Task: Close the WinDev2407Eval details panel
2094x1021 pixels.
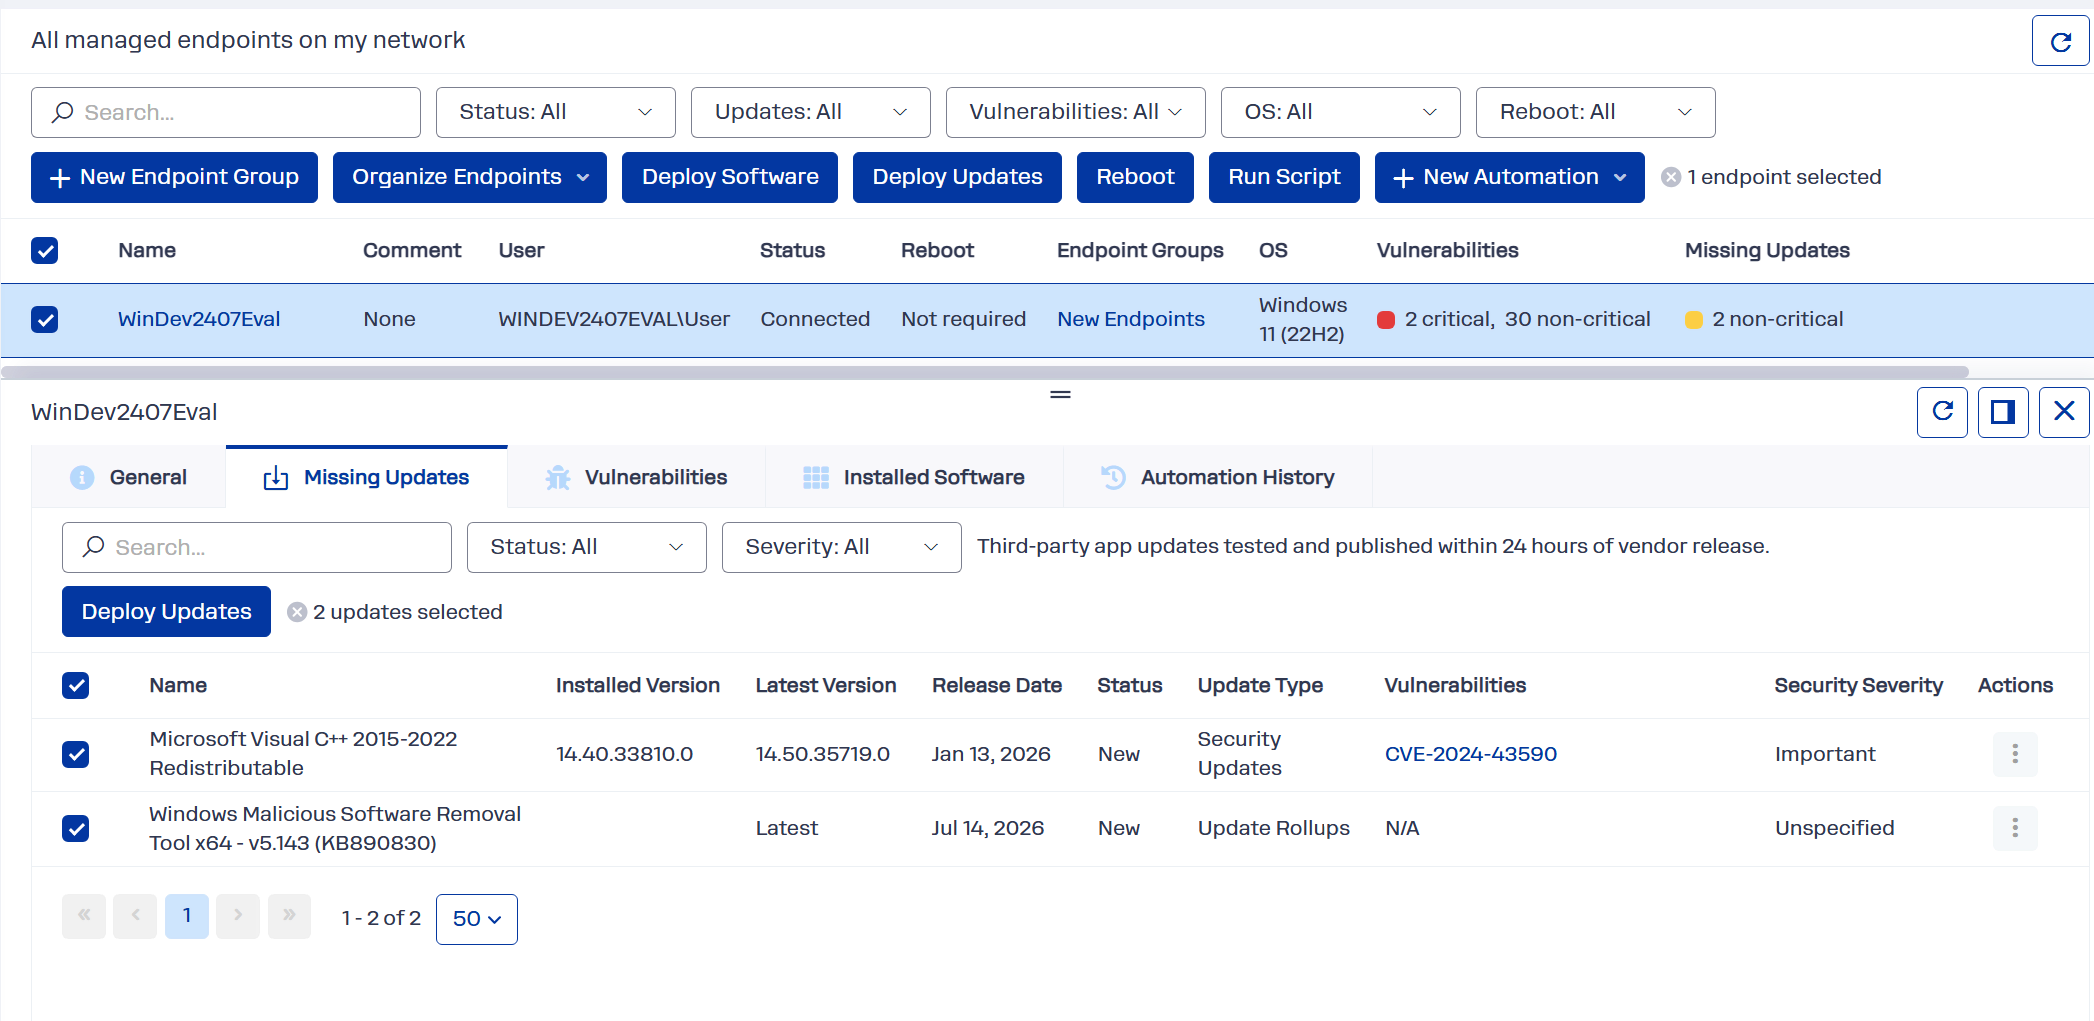Action: (x=2064, y=412)
